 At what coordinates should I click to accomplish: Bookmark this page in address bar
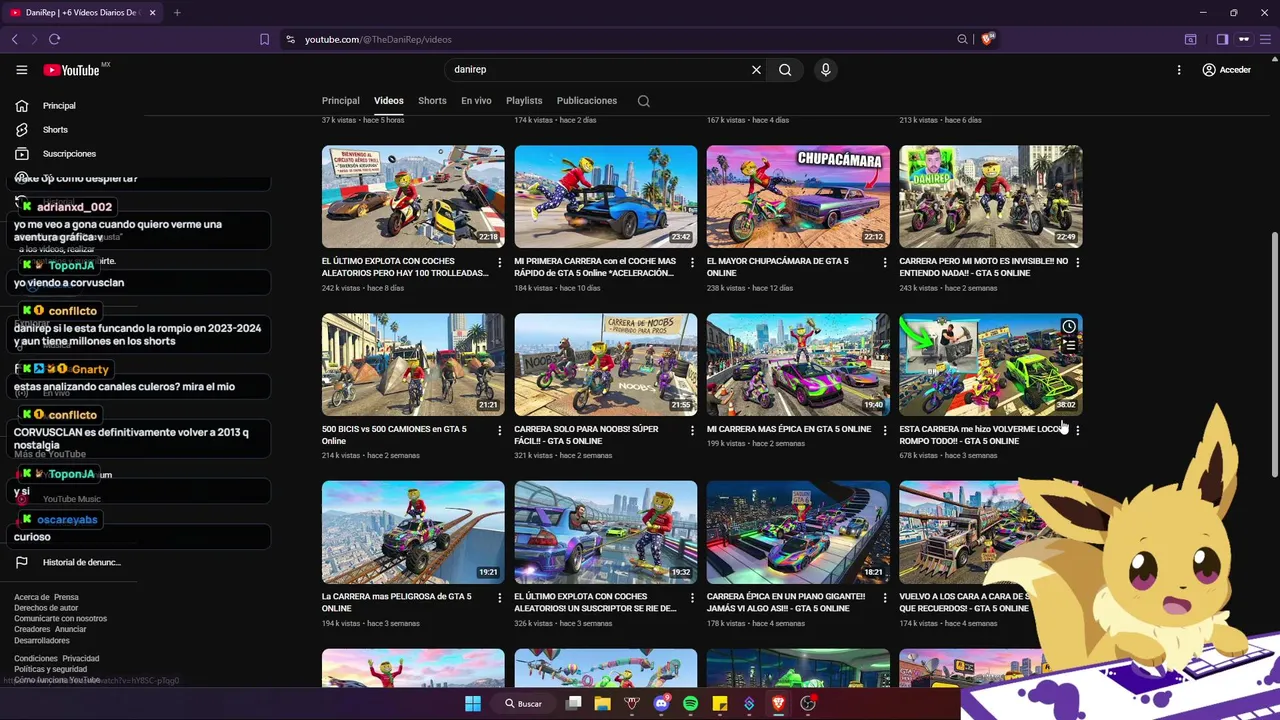[x=264, y=39]
